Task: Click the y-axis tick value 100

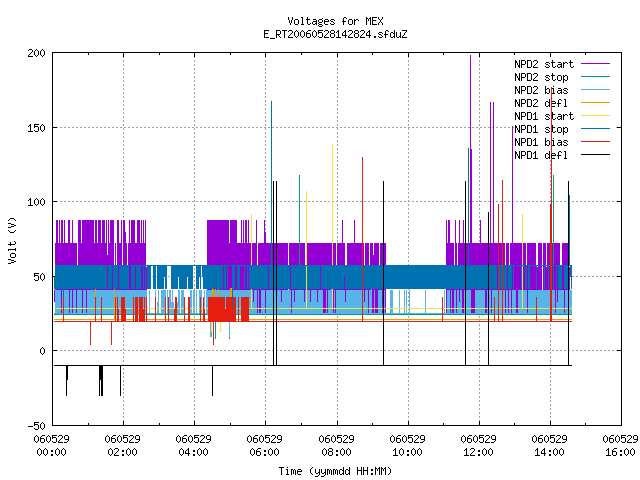Action: [36, 202]
